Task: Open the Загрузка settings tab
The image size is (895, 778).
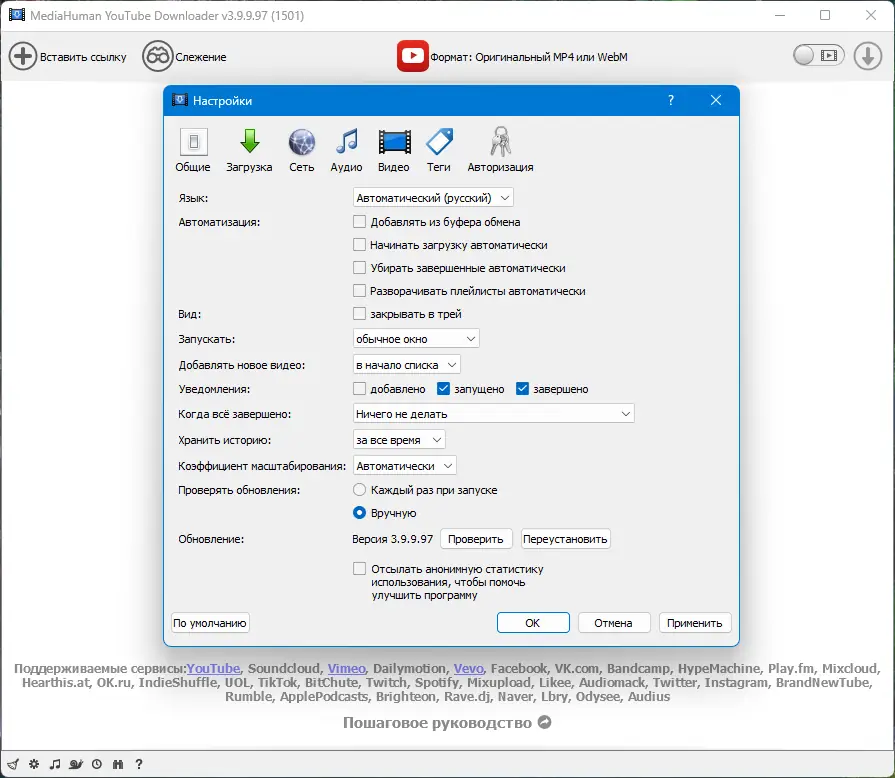Action: [249, 150]
